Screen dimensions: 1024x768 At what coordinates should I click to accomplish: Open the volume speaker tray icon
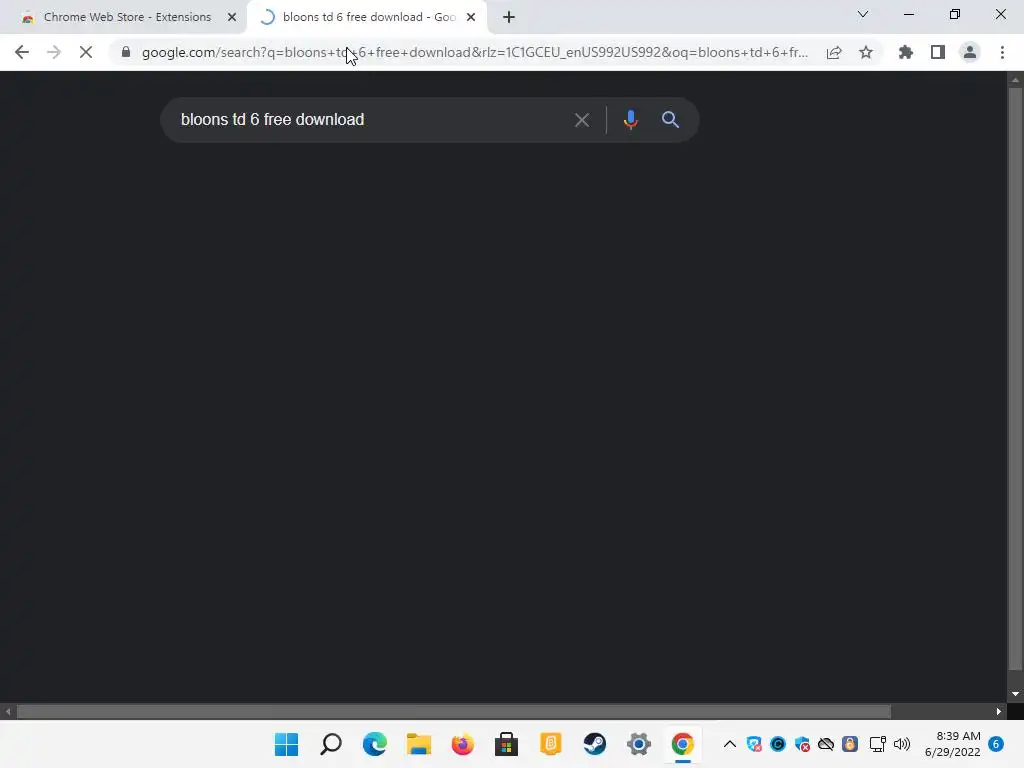902,744
